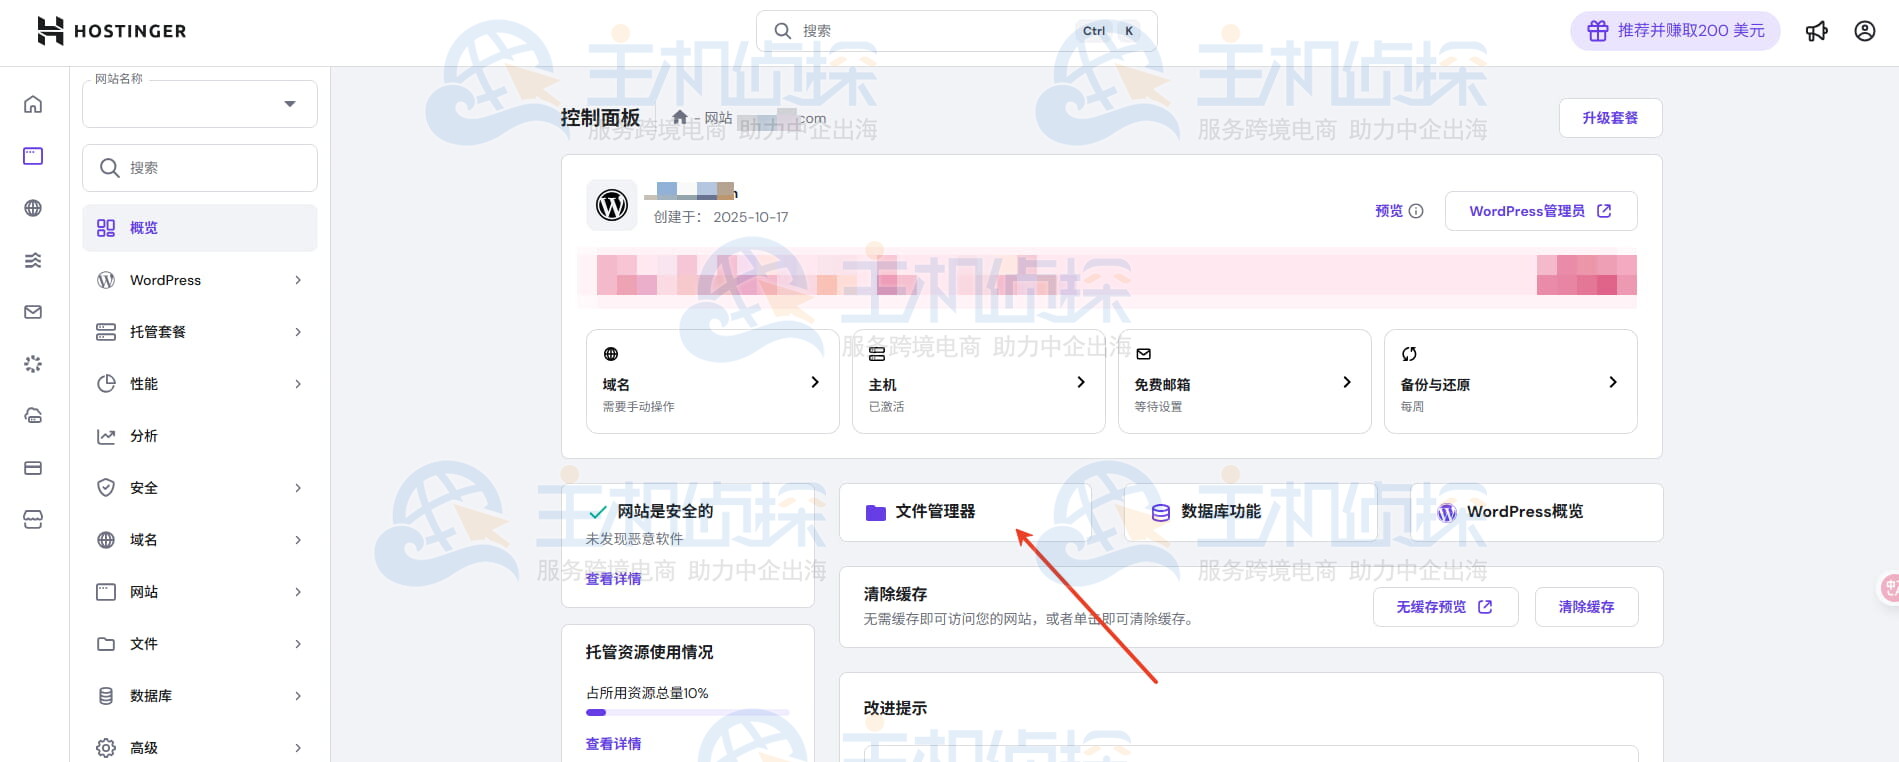The height and width of the screenshot is (762, 1899).
Task: Click the 未发现恶意软件 text
Action: pyautogui.click(x=635, y=539)
